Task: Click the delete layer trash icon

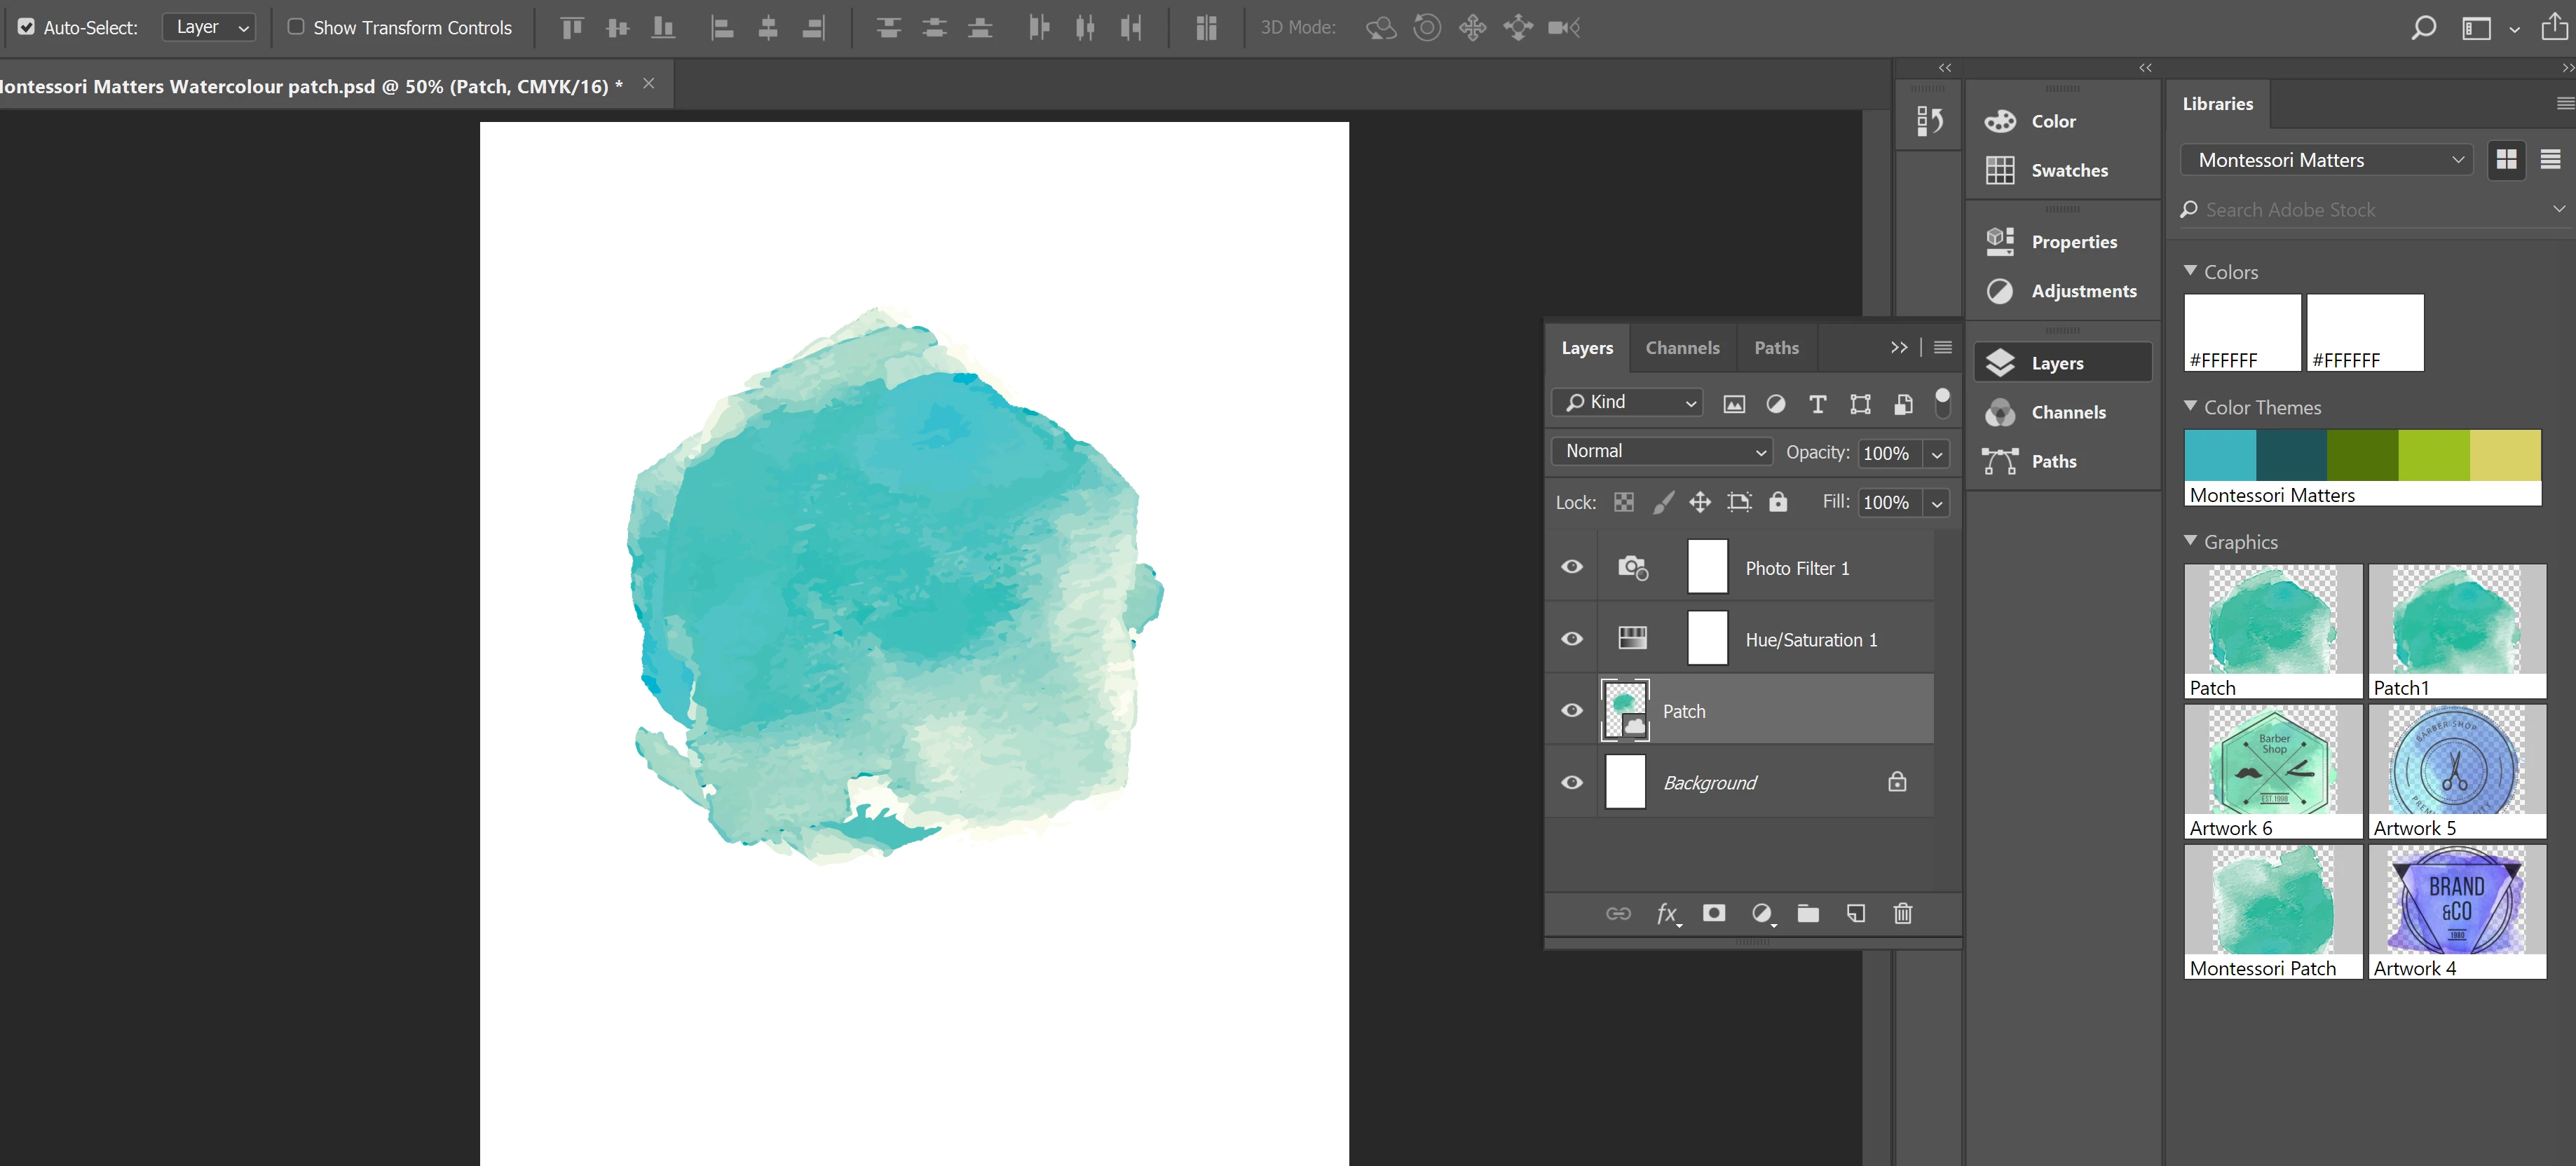Action: (1902, 913)
